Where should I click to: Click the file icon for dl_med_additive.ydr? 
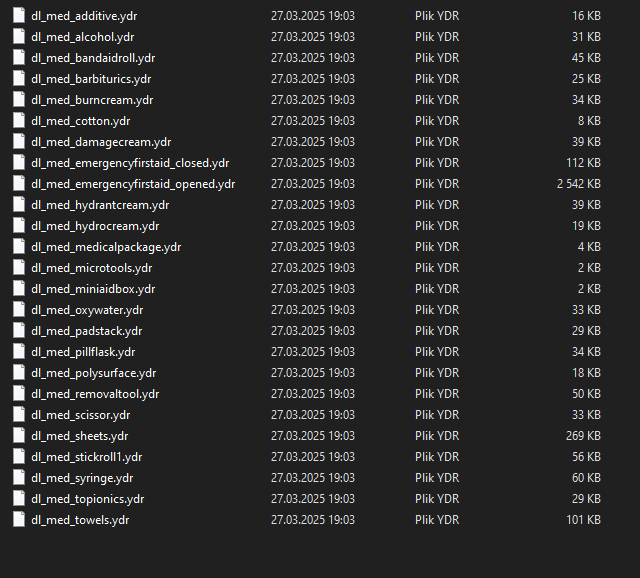pos(19,16)
